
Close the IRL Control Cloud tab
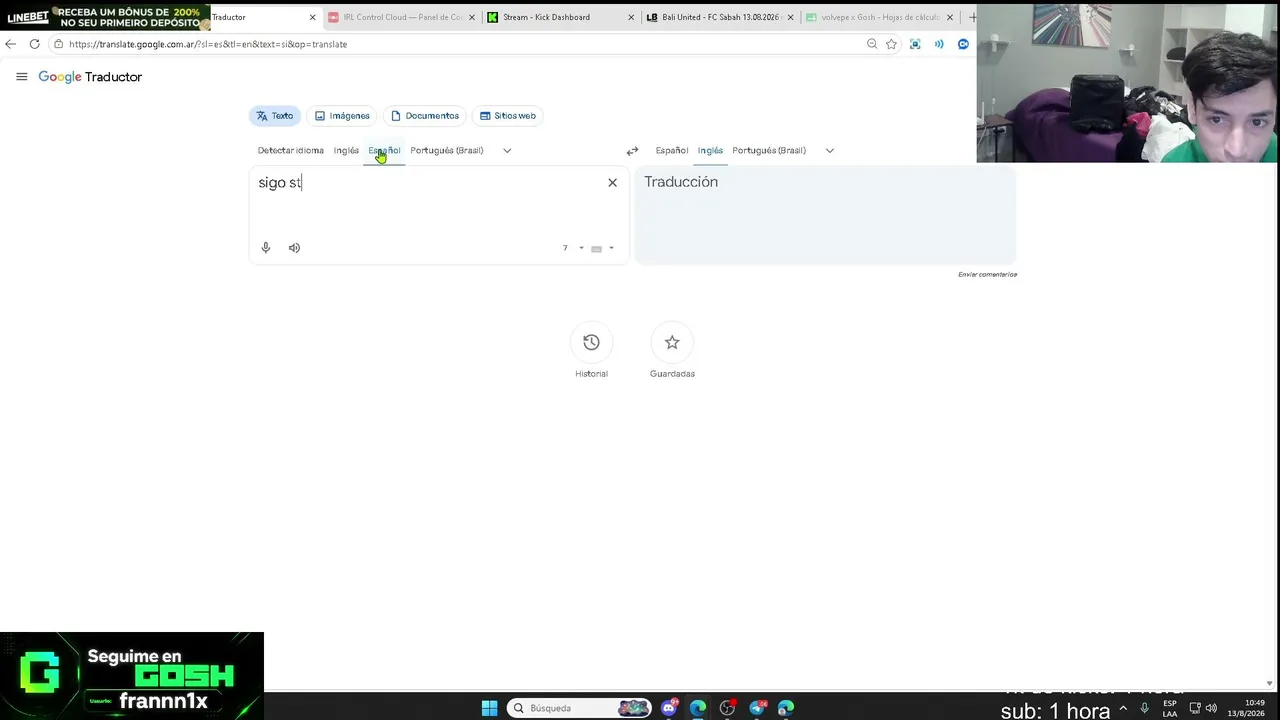pyautogui.click(x=472, y=17)
